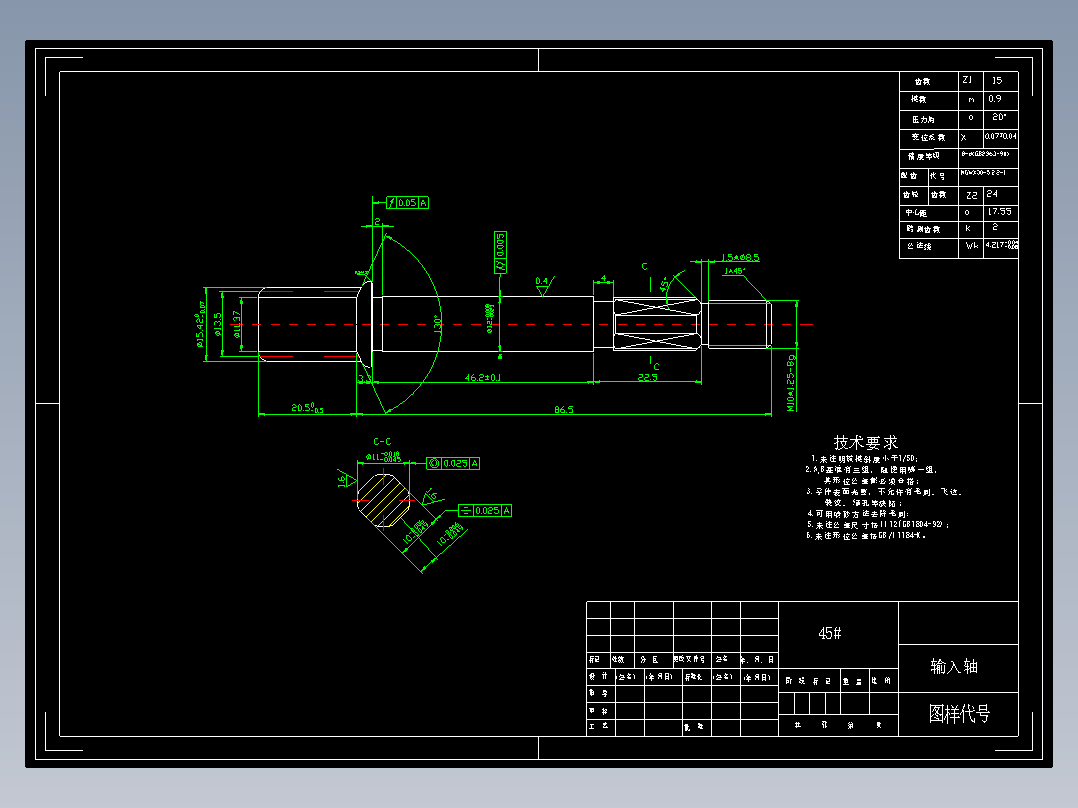This screenshot has width=1078, height=808.
Task: Select the Φ11.37 diameter dimension
Action: tap(236, 325)
